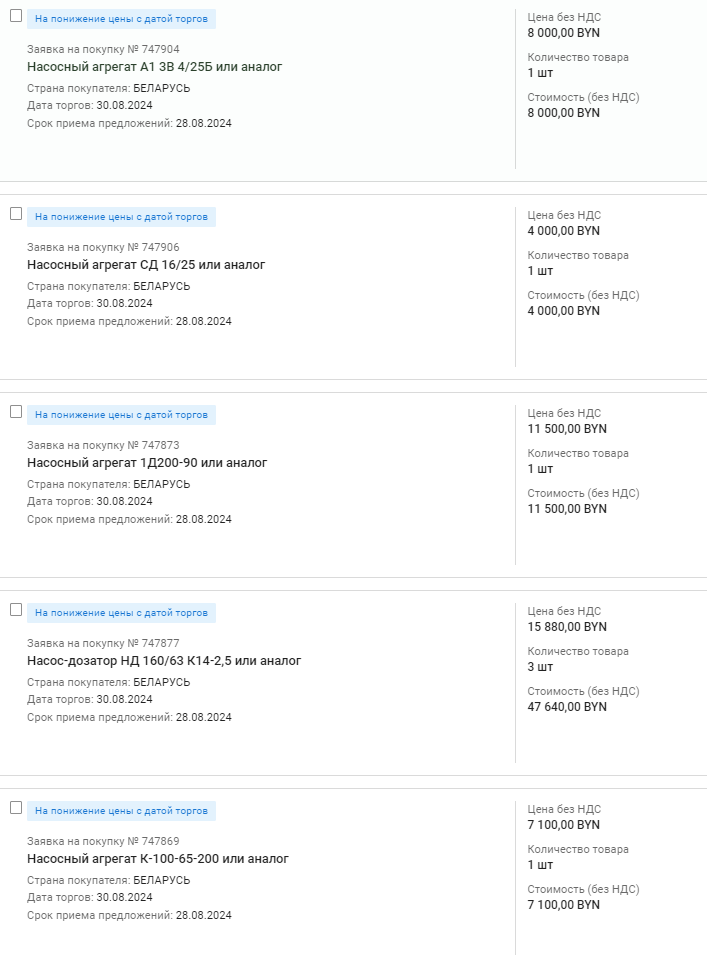Click price-reduction tag above request № 747906
This screenshot has height=955, width=707.
click(x=121, y=217)
